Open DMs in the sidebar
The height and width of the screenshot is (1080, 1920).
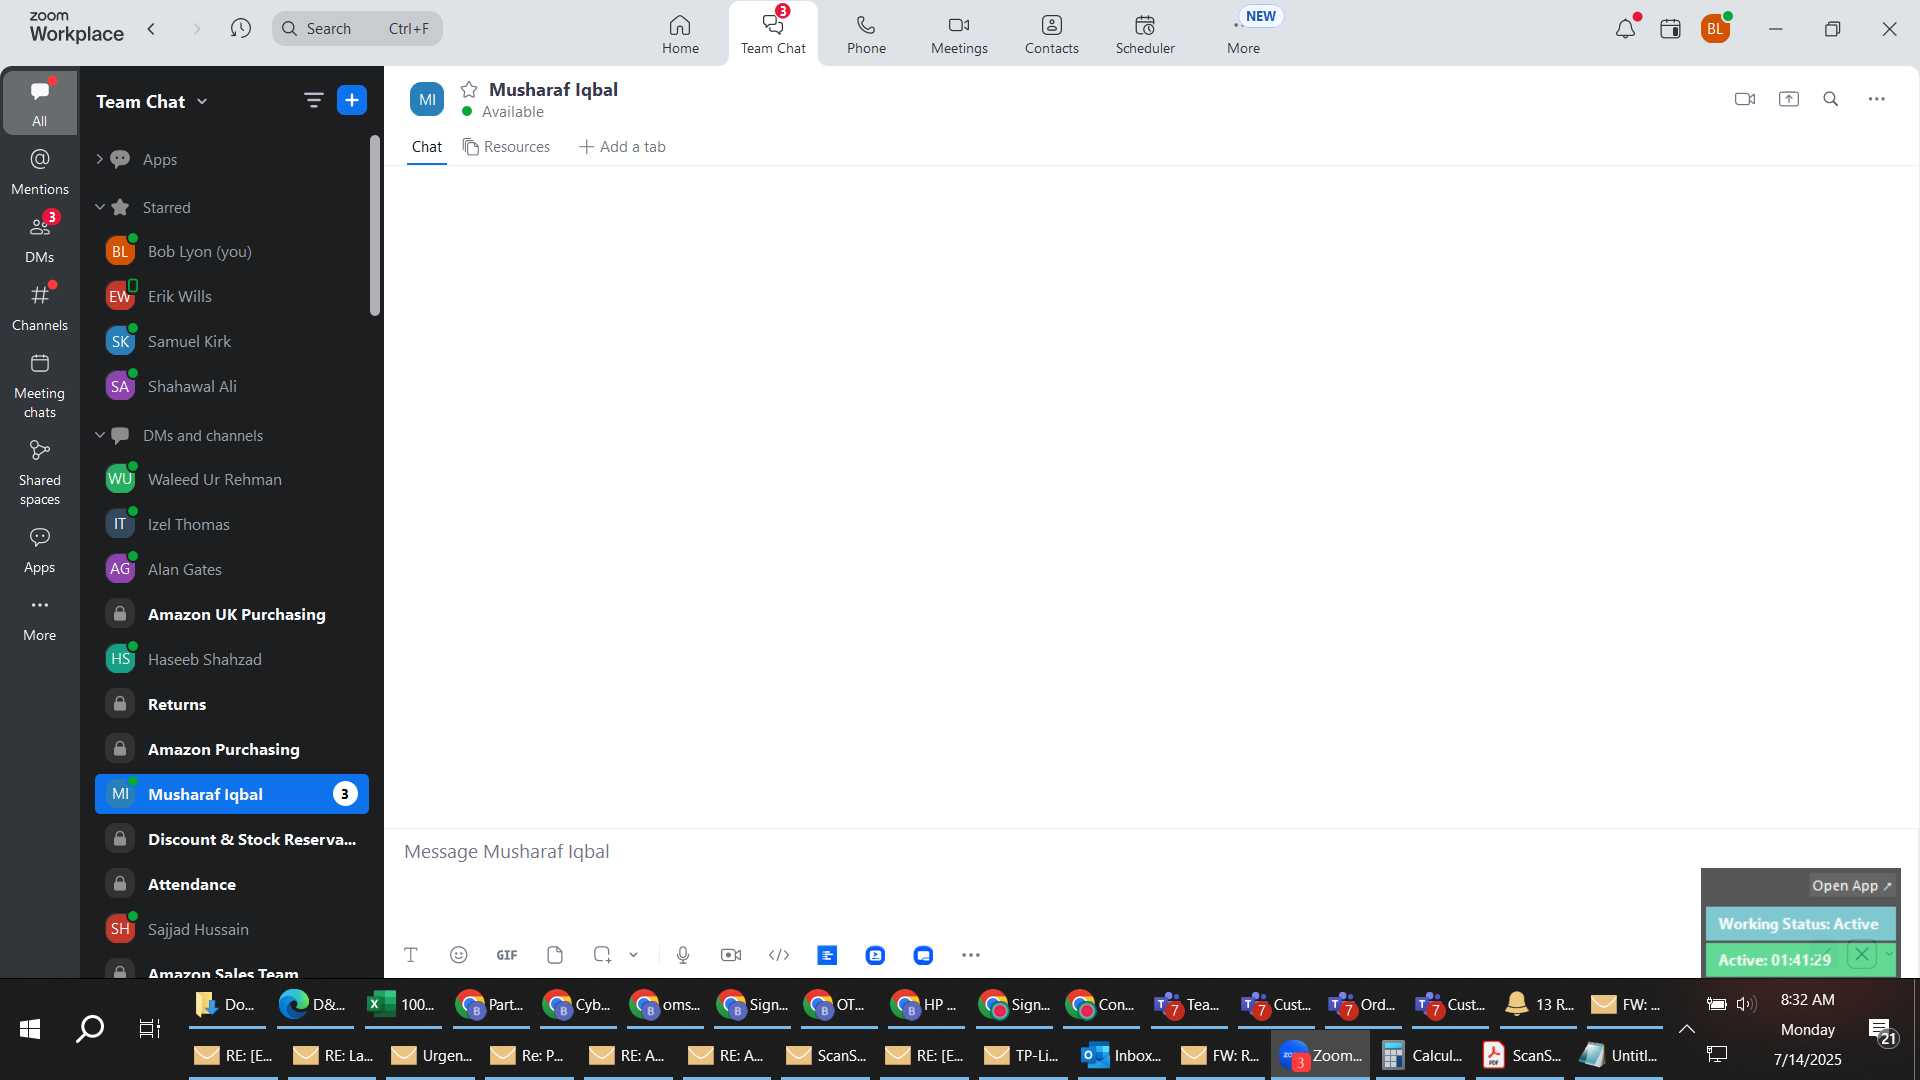[40, 239]
